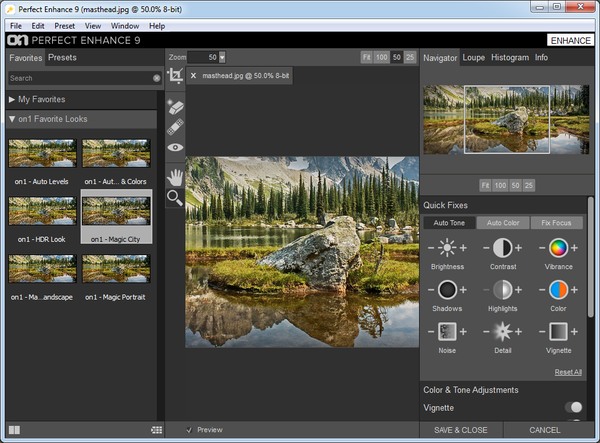Click the Noise icon
This screenshot has width=600, height=443.
pos(447,331)
